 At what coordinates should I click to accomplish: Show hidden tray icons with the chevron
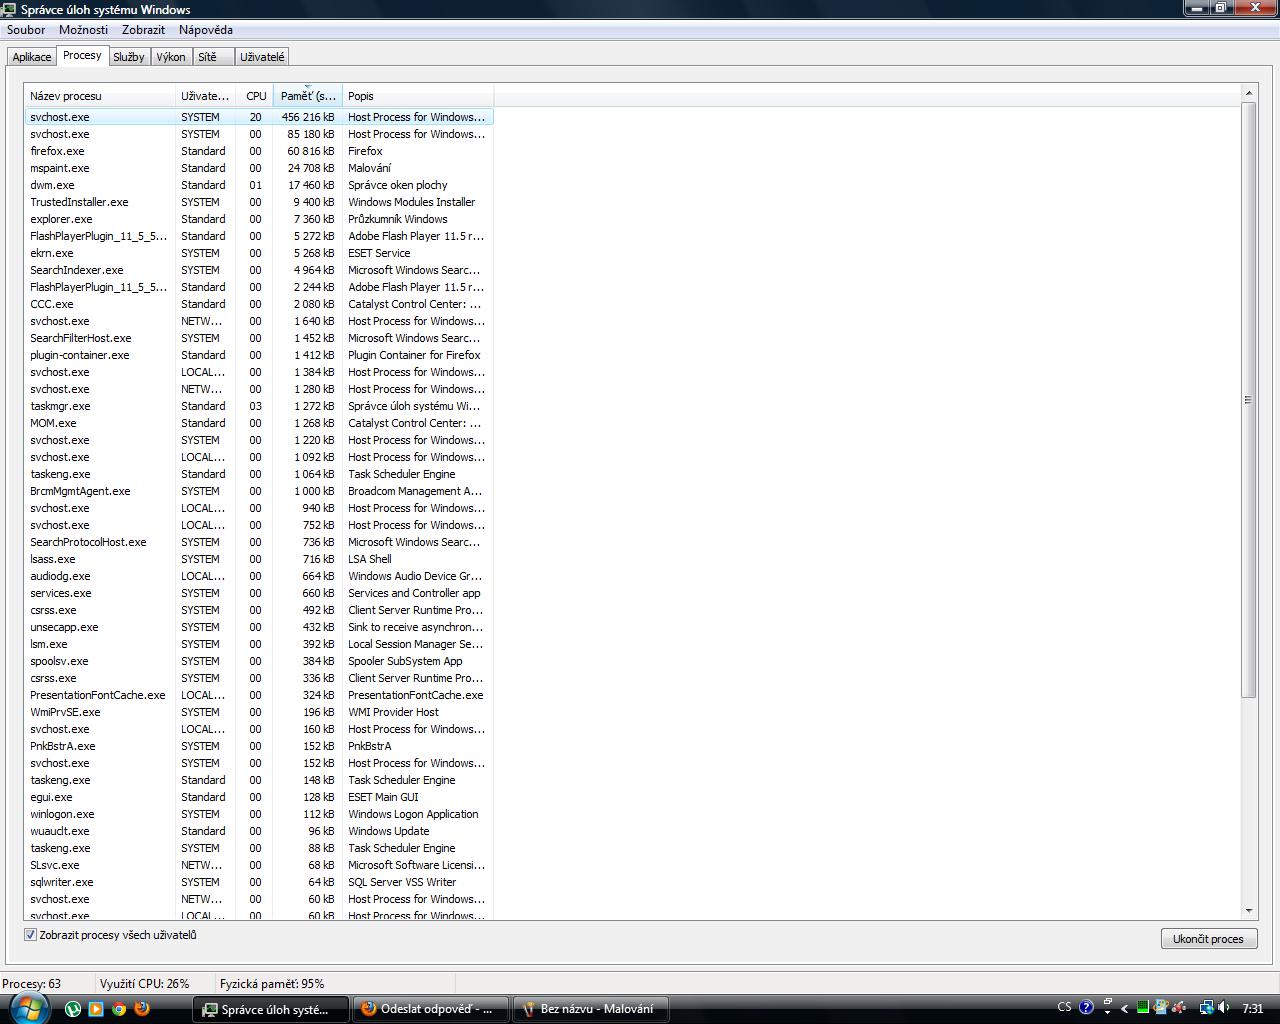[x=1125, y=1008]
